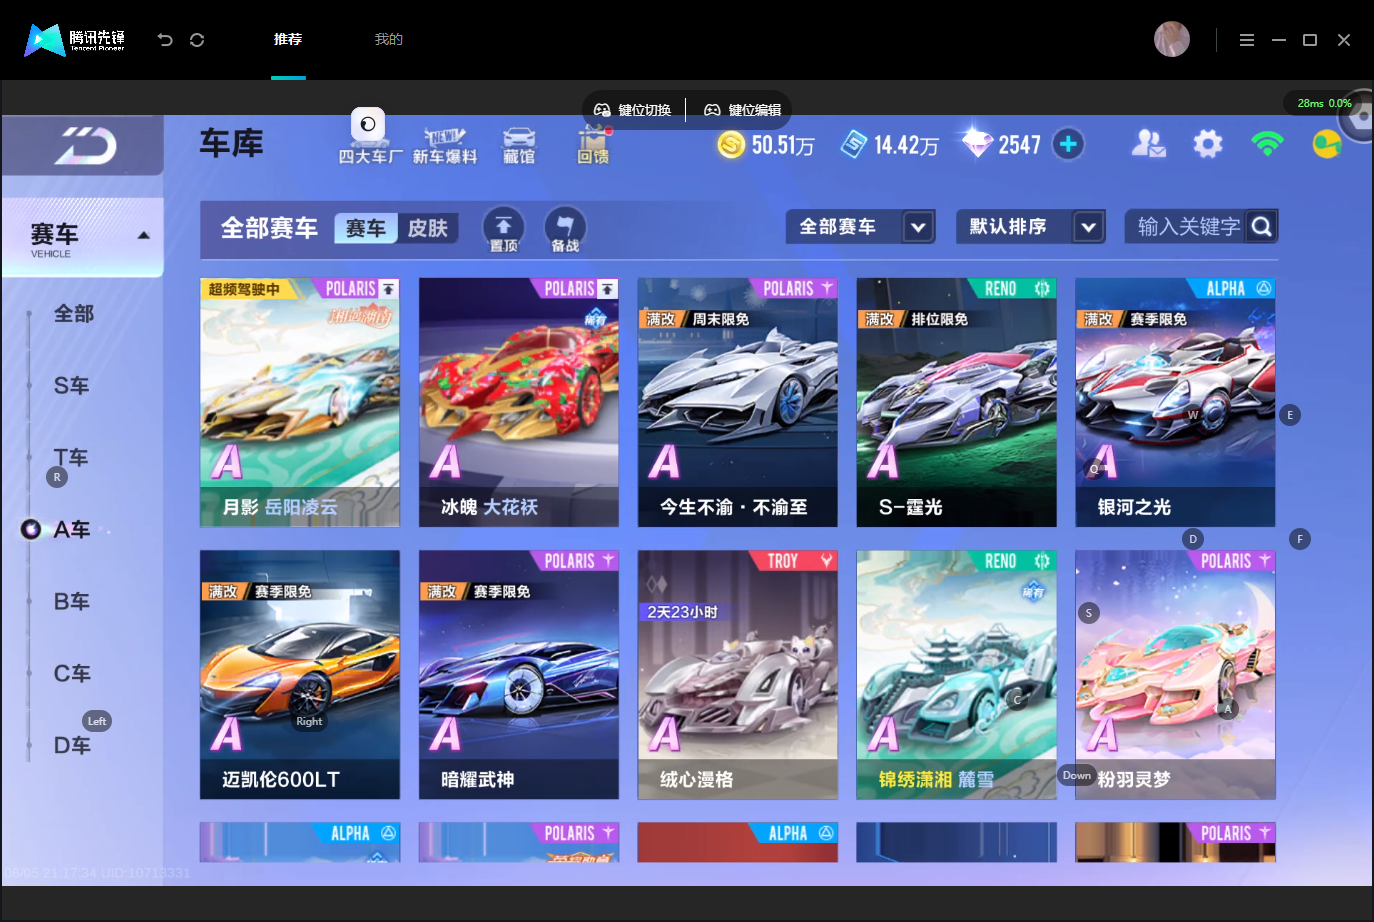Switch to the 我的 tab
The width and height of the screenshot is (1374, 922).
(x=389, y=40)
